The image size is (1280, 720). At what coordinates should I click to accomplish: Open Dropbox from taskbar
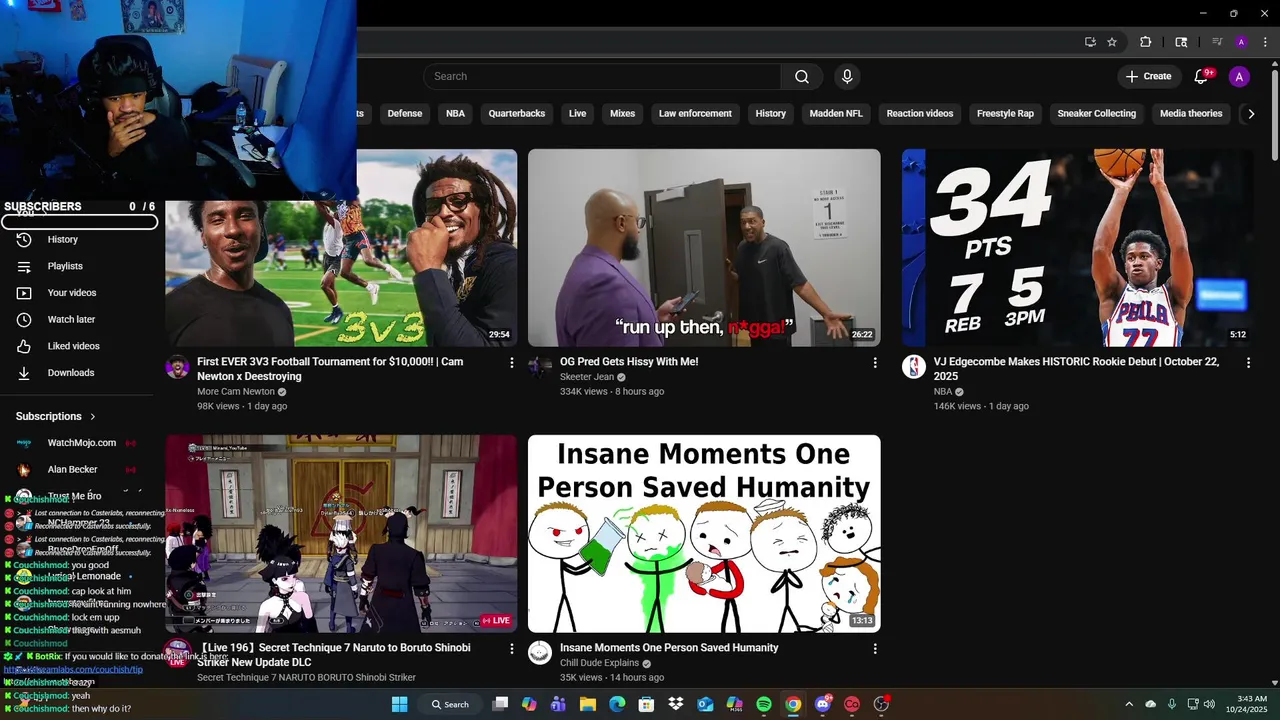point(676,704)
